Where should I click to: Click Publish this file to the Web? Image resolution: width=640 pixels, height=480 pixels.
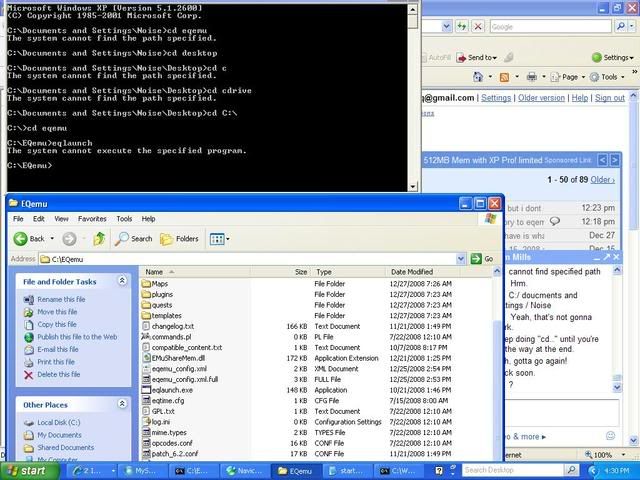(x=77, y=337)
